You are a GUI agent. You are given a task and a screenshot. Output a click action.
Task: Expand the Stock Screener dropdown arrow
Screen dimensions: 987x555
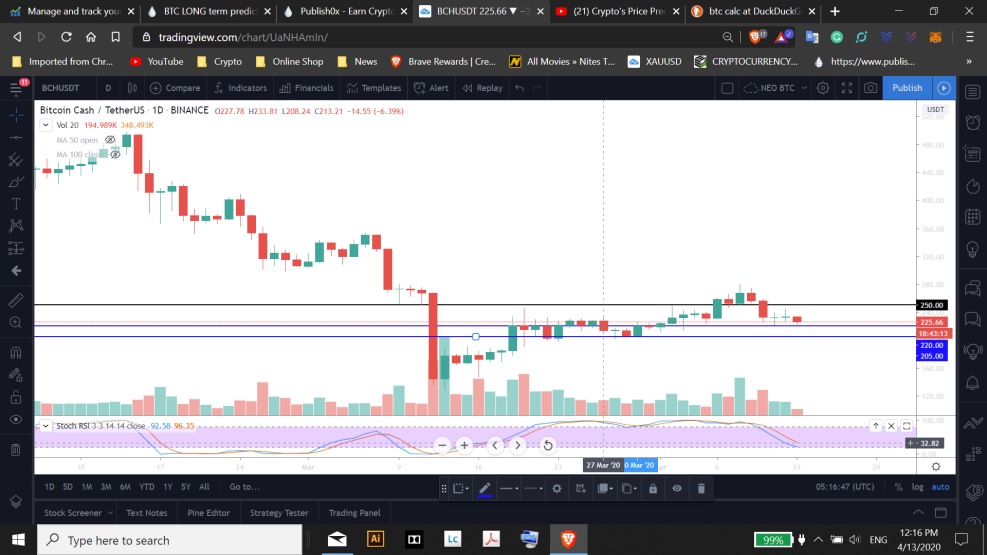110,513
